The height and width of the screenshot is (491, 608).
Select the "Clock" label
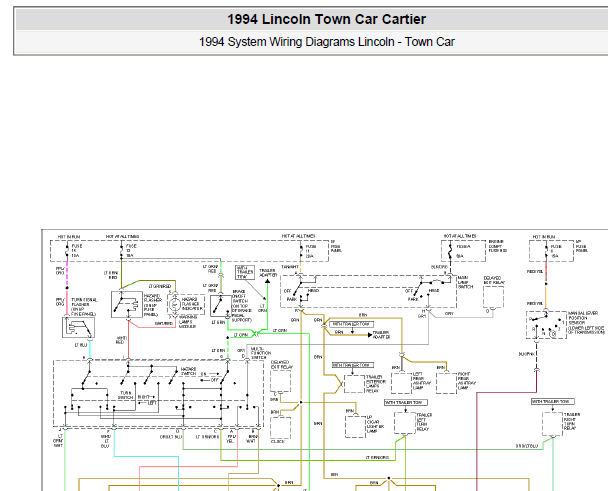pyautogui.click(x=278, y=441)
